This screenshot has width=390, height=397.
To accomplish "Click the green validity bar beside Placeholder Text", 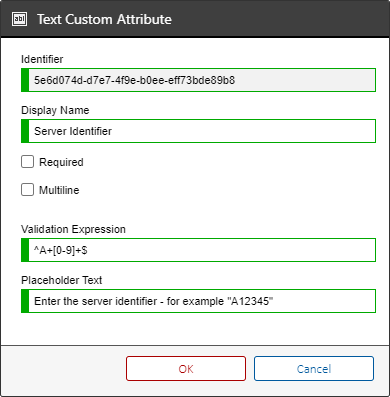I will tap(25, 301).
